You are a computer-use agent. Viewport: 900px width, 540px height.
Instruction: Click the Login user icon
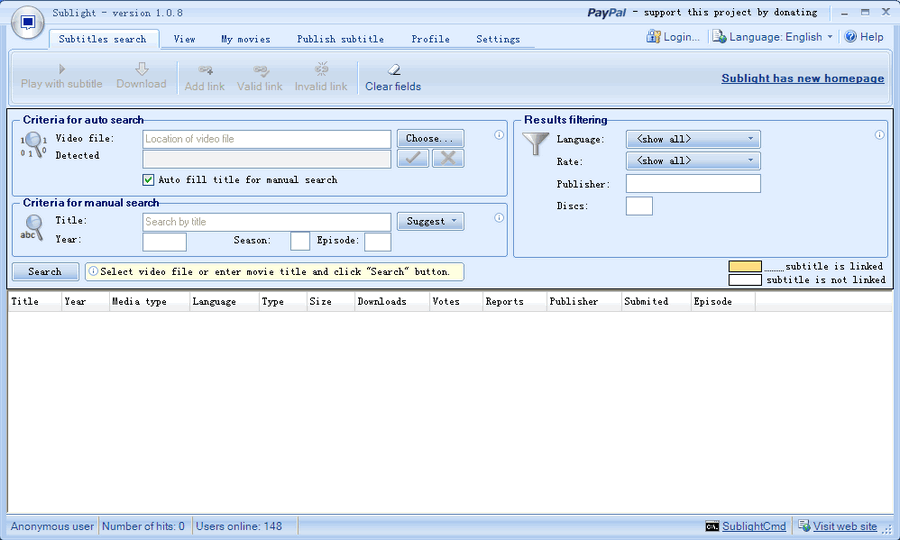click(654, 37)
